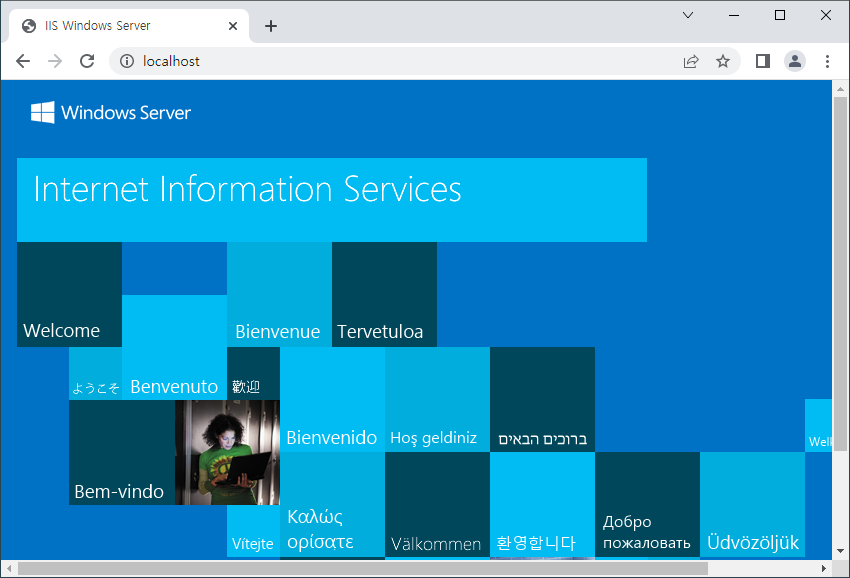Click the 환영합니다 tile
The image size is (850, 578).
(x=542, y=504)
